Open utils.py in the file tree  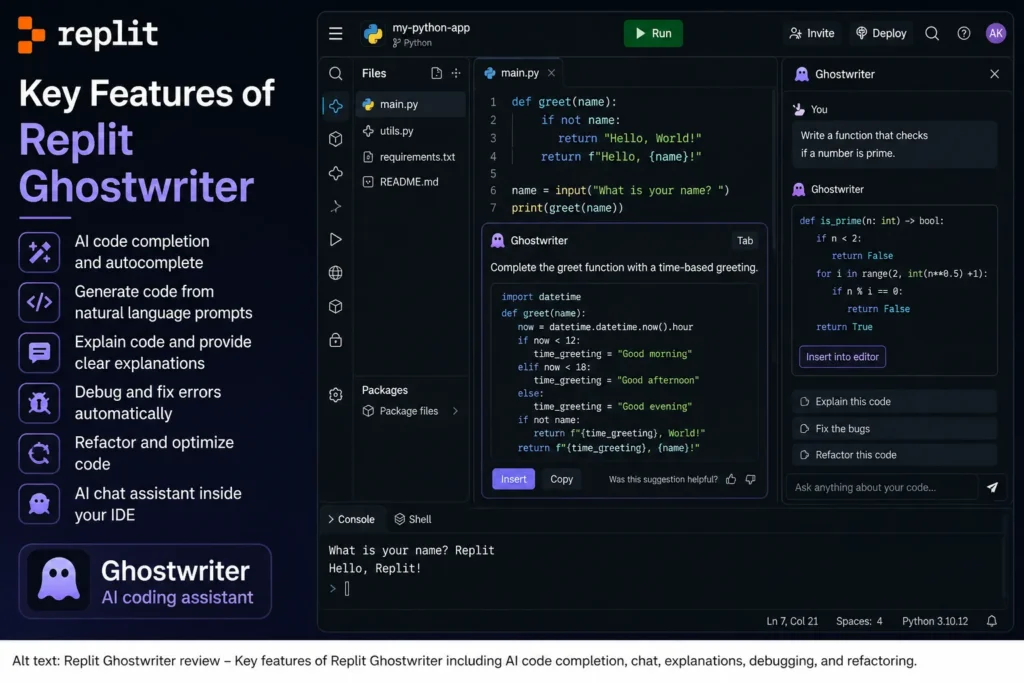(x=411, y=131)
